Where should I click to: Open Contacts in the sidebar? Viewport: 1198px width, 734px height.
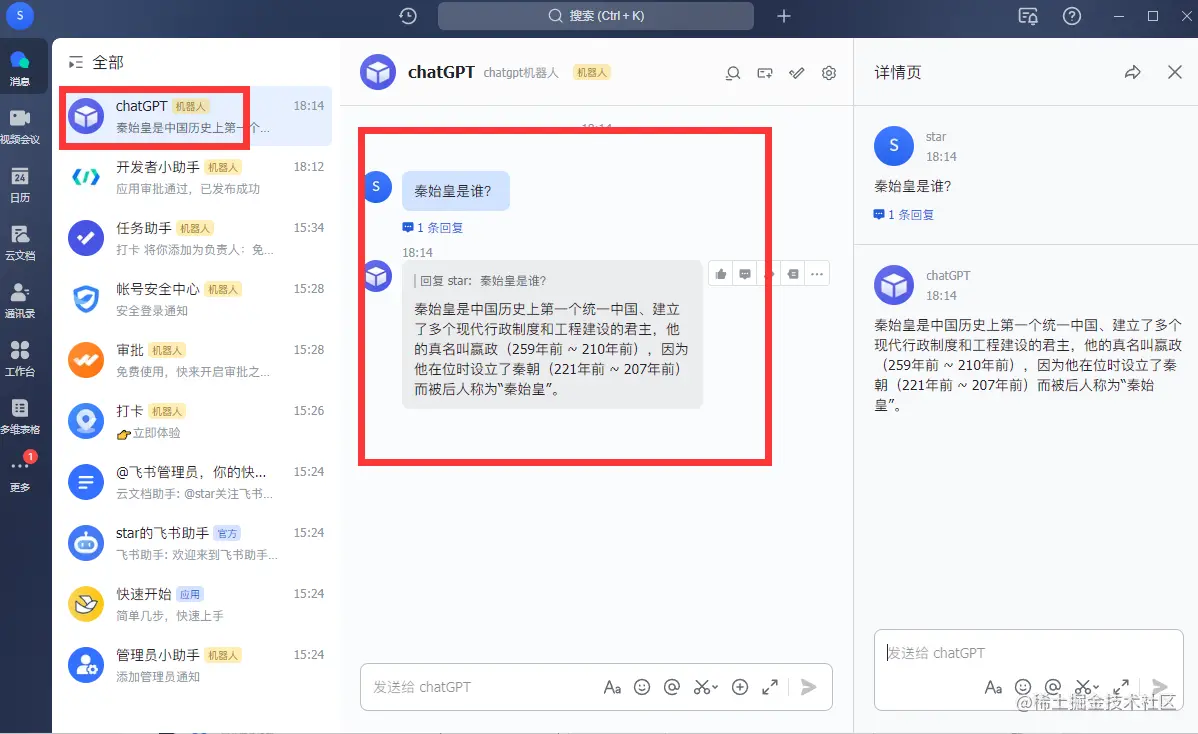pos(20,300)
